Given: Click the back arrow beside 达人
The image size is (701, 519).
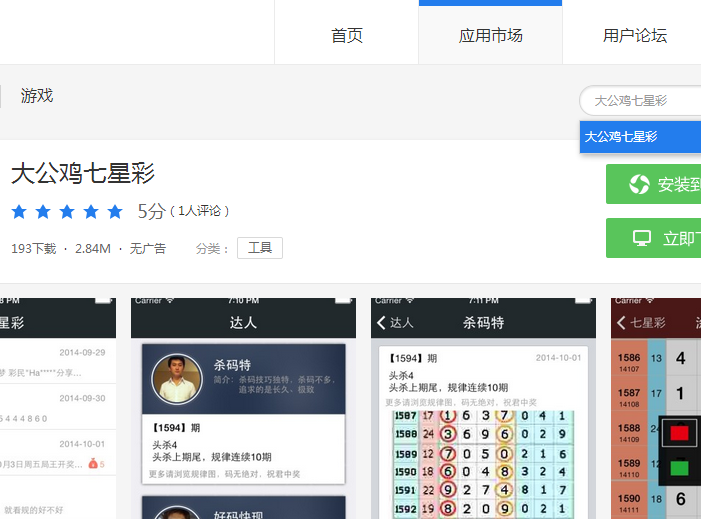Looking at the screenshot, I should point(381,322).
